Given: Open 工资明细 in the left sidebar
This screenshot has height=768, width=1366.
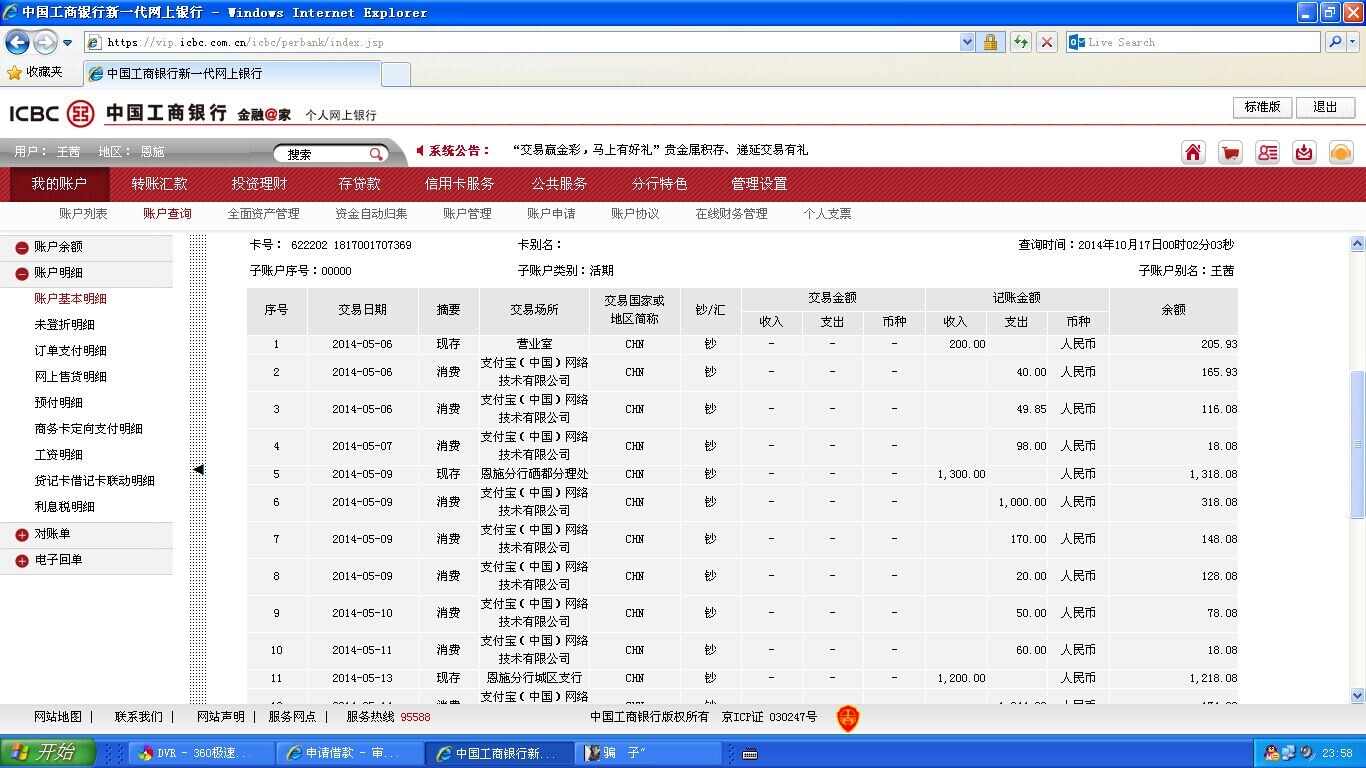Looking at the screenshot, I should point(58,455).
